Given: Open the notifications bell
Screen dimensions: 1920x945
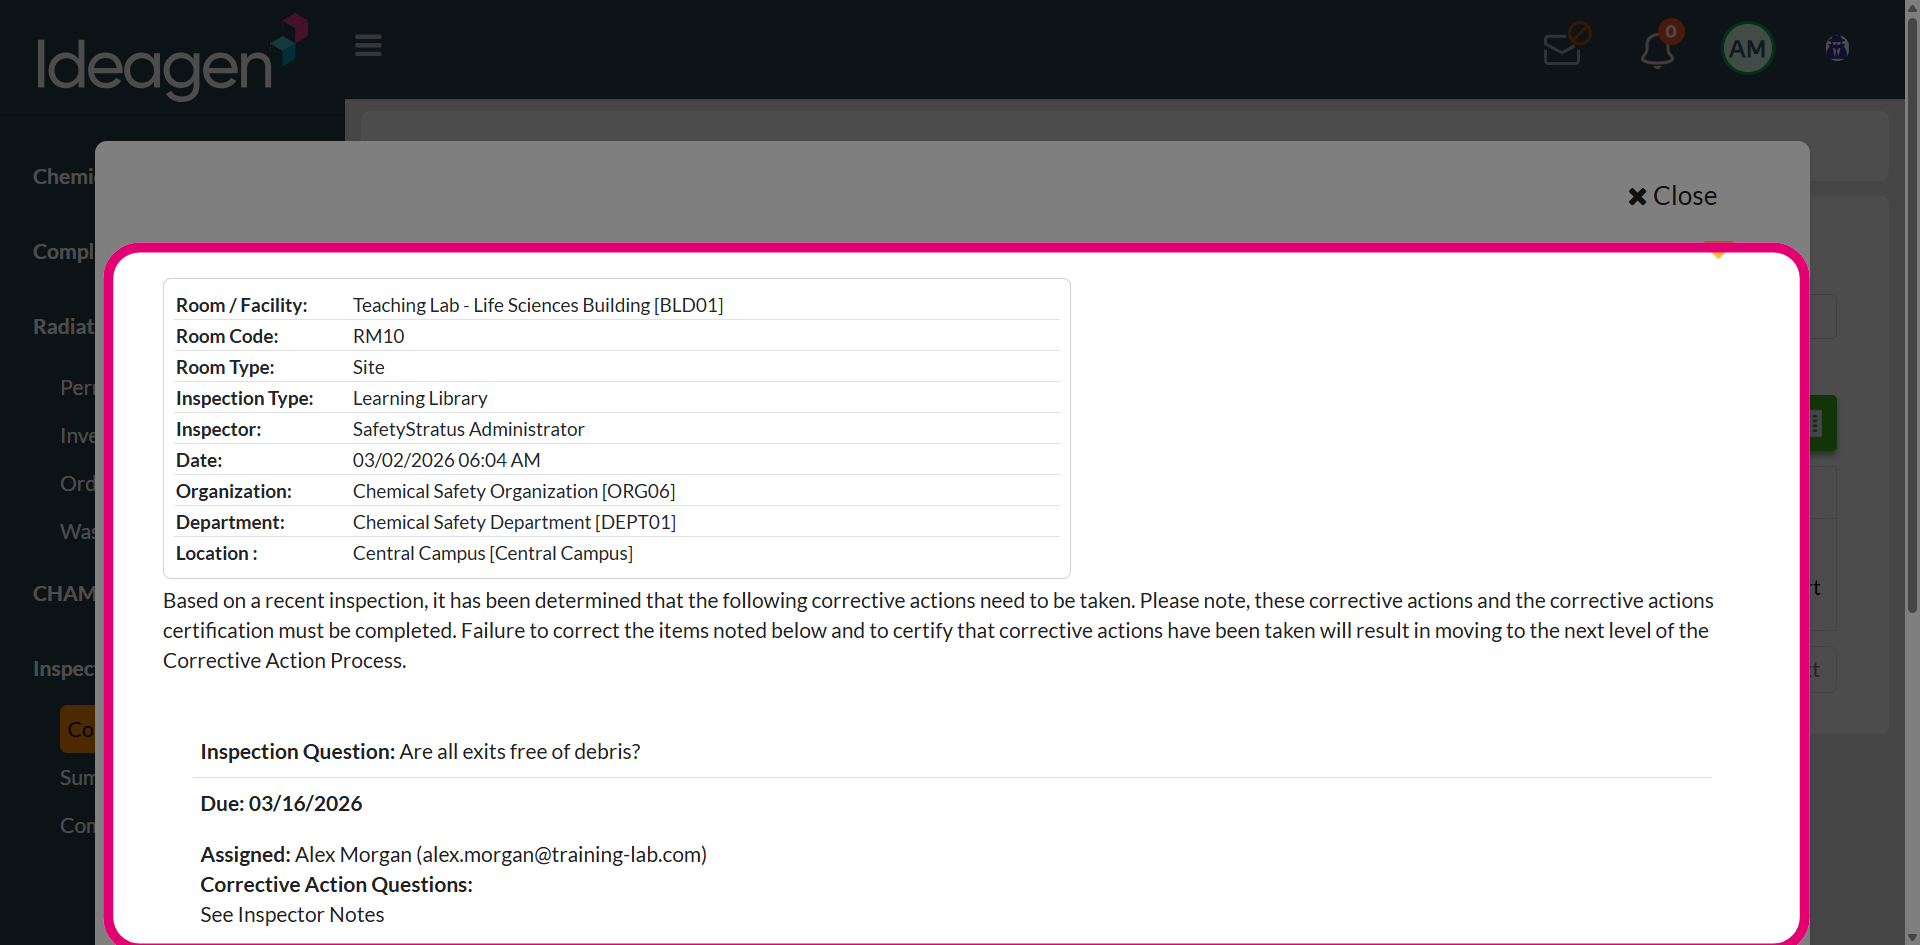Looking at the screenshot, I should point(1658,48).
